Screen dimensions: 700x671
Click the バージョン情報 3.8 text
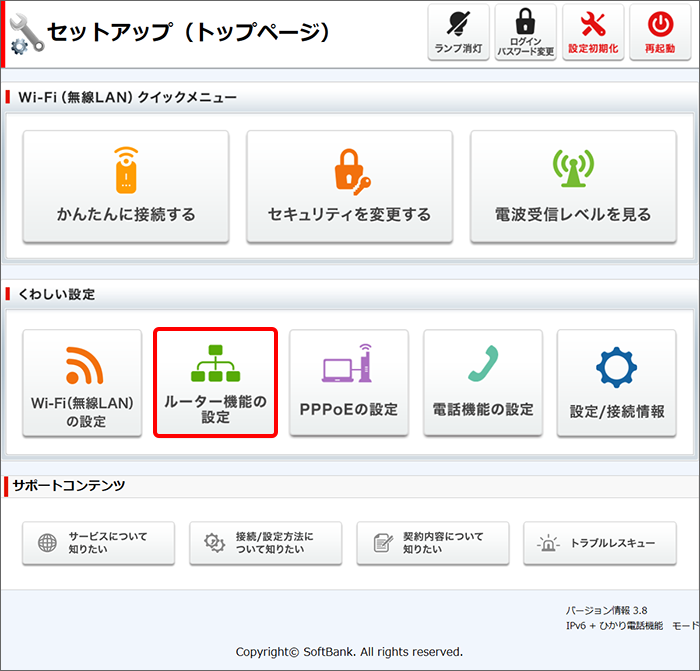[x=606, y=610]
